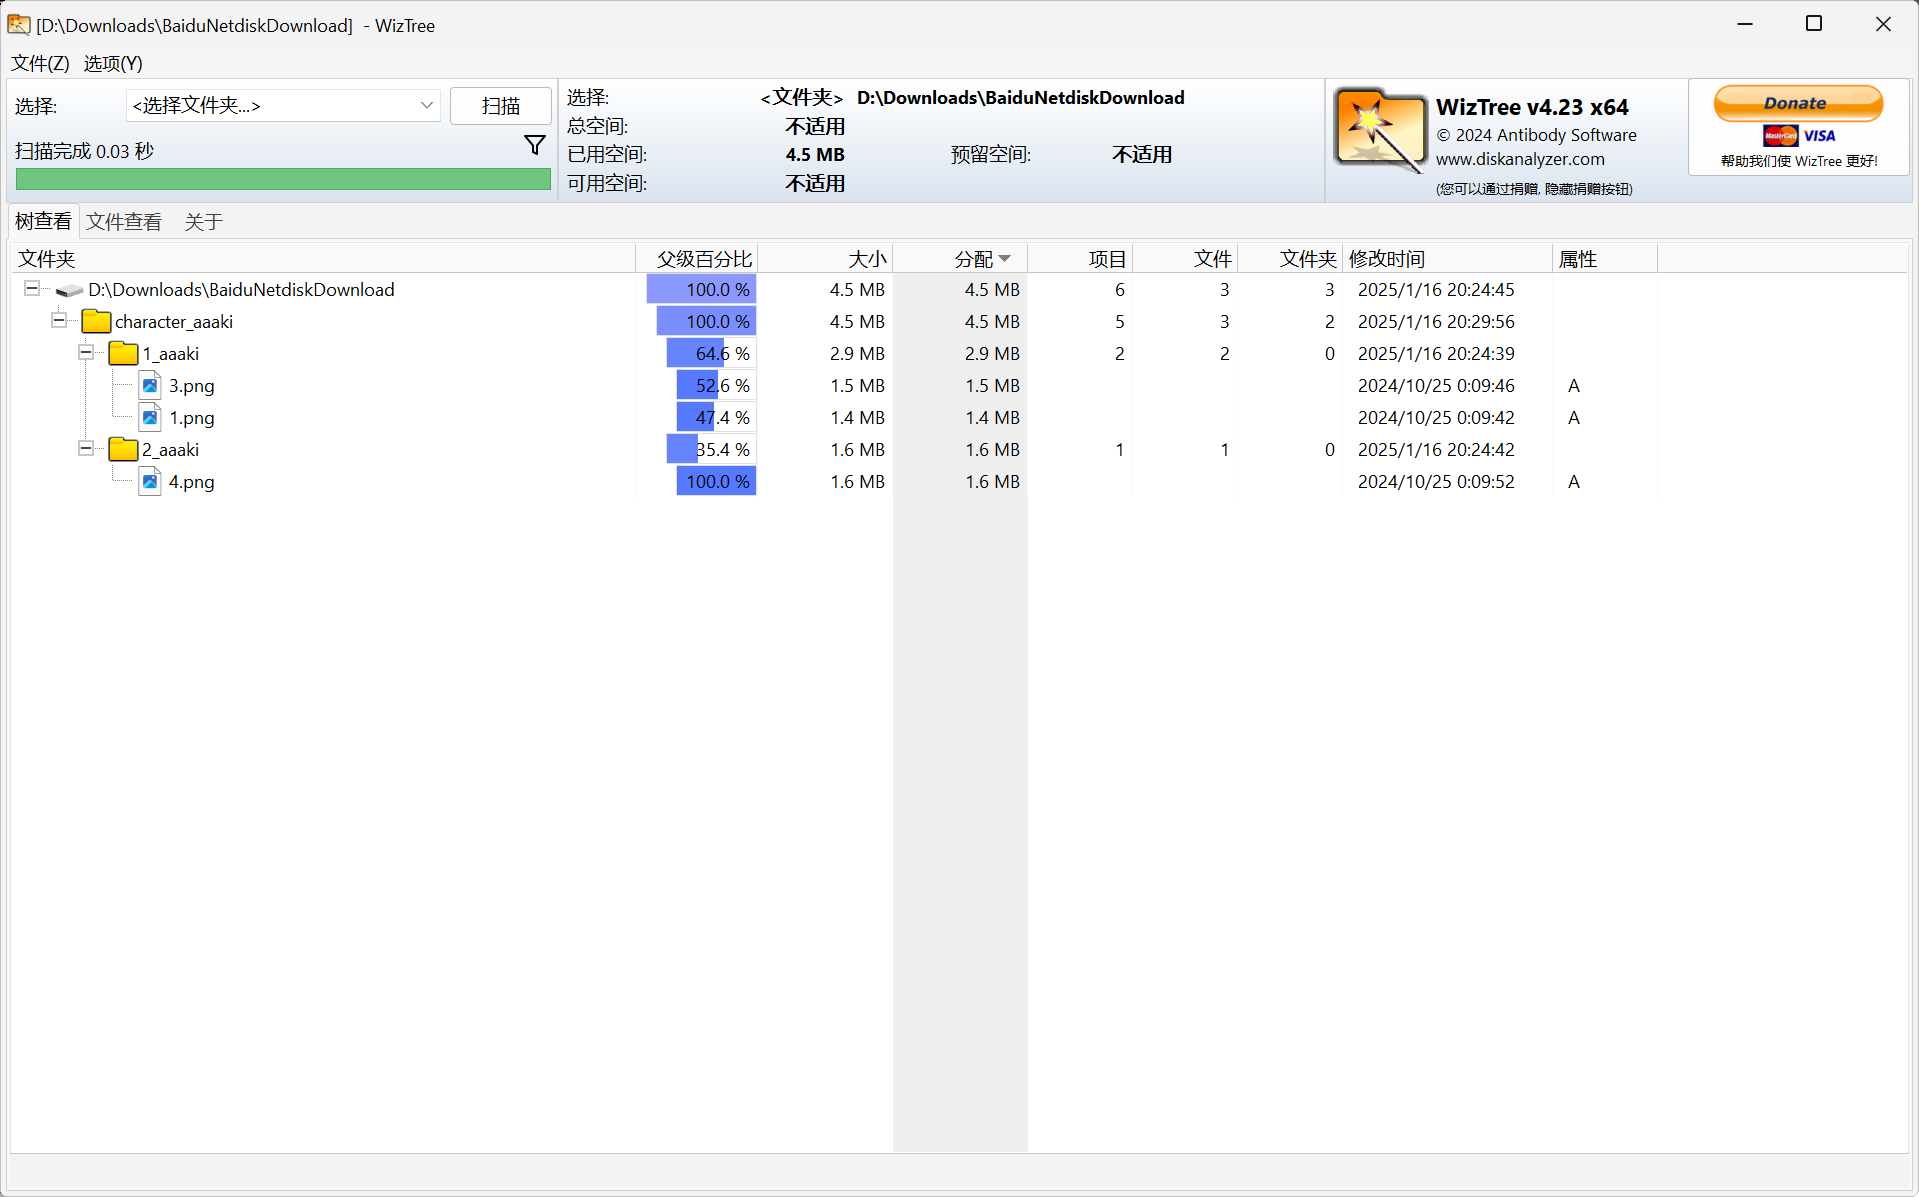Viewport: 1919px width, 1197px height.
Task: Collapse the 2_aaaki folder node
Action: [86, 449]
